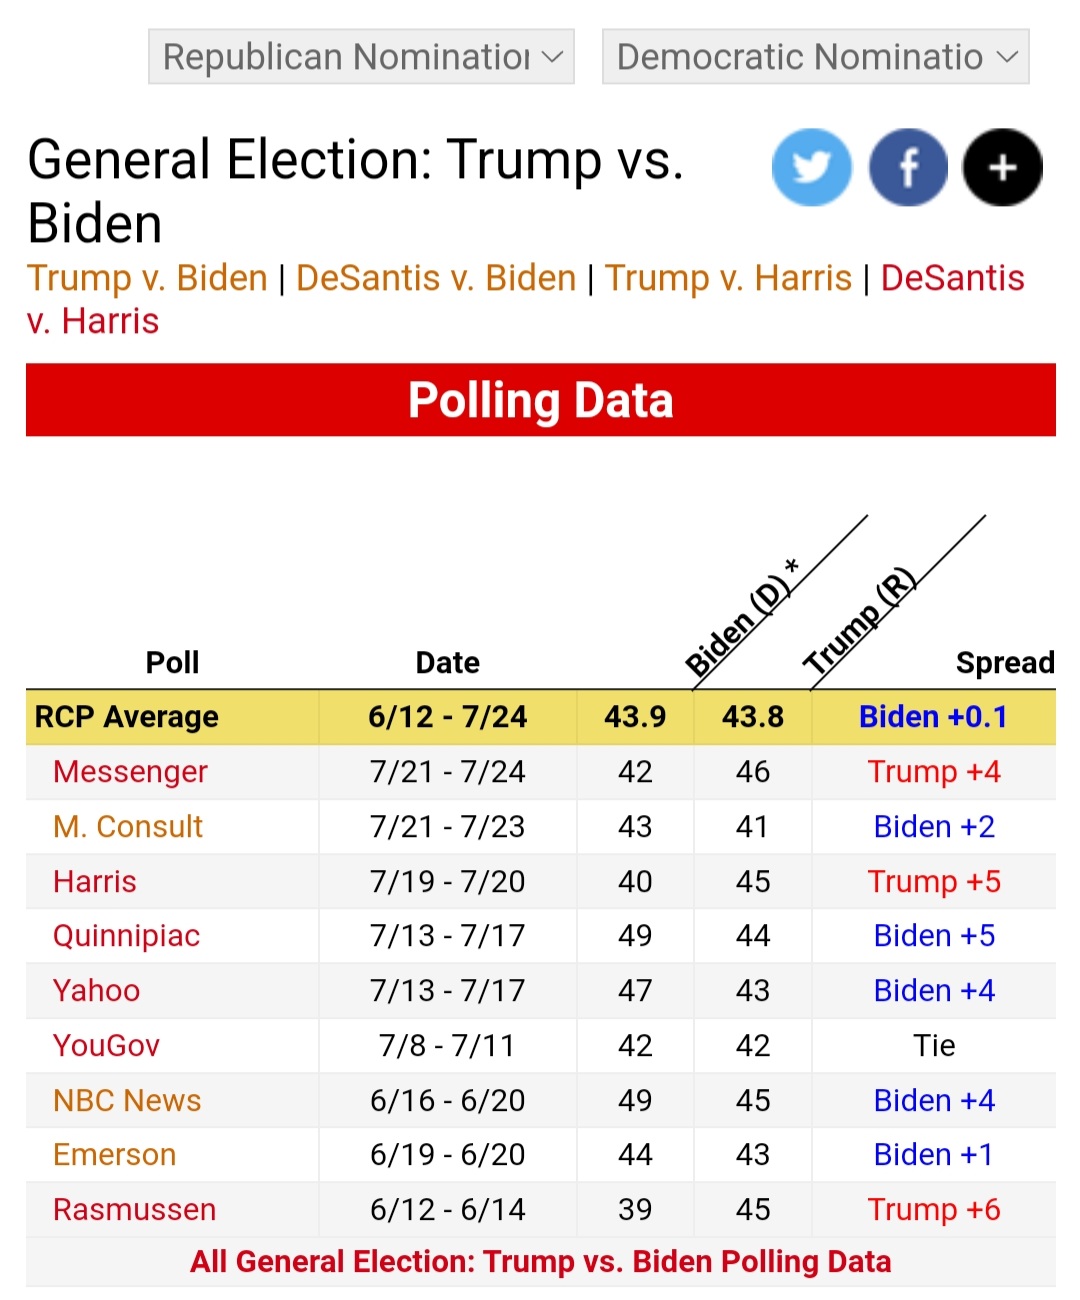The image size is (1080, 1300).
Task: Open the M. Consult poll
Action: [128, 827]
